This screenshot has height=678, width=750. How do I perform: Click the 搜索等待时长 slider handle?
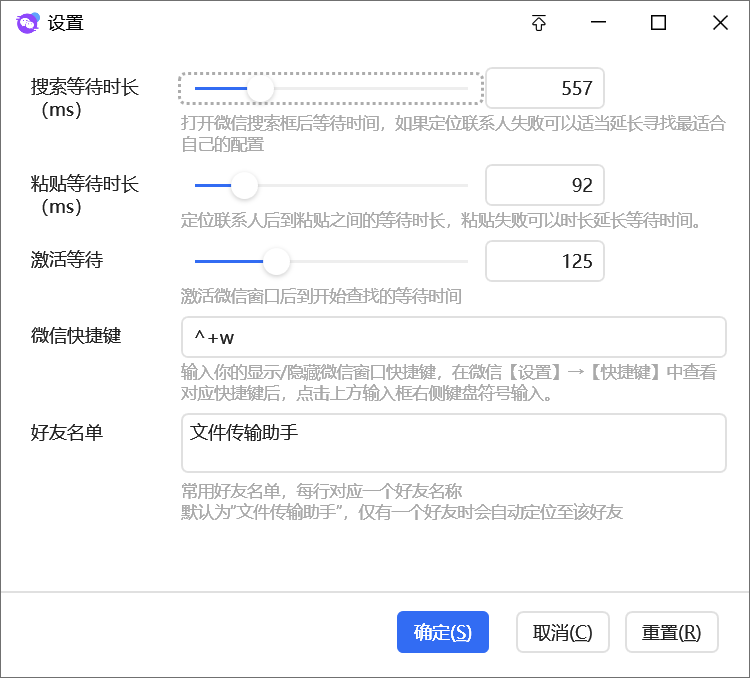[260, 89]
